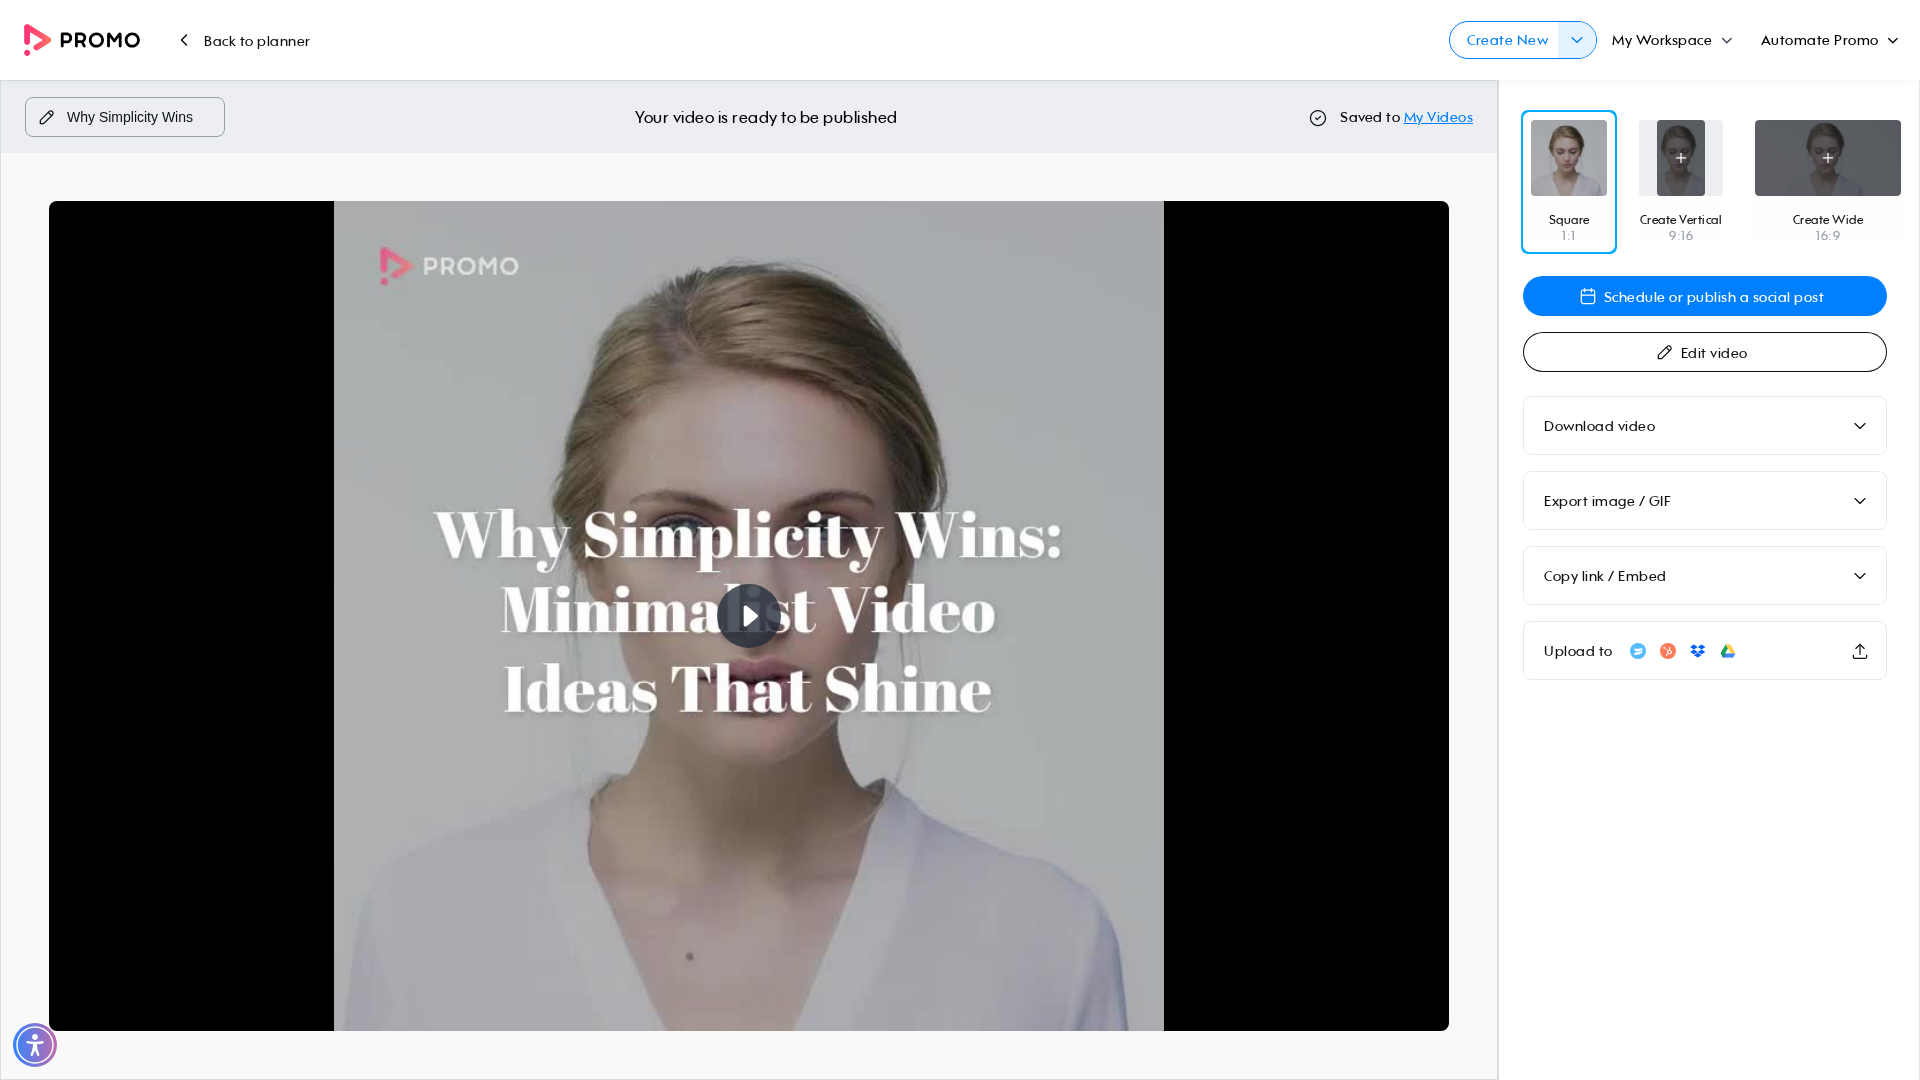Viewport: 1920px width, 1080px height.
Task: Click the blue cloud upload service icon
Action: coord(1638,651)
